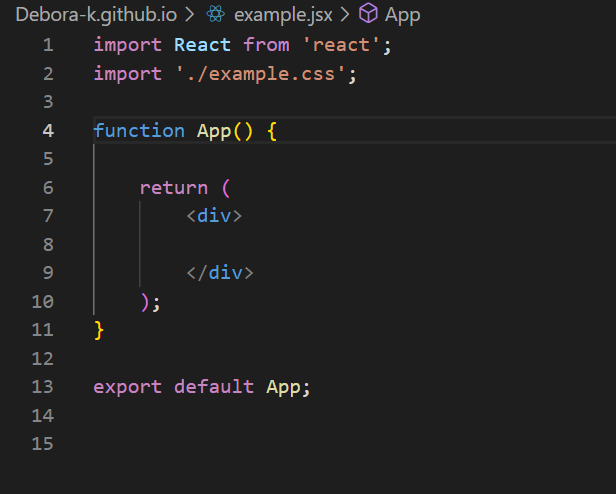This screenshot has height=494, width=616.
Task: Click the opening div tag
Action: coord(214,216)
